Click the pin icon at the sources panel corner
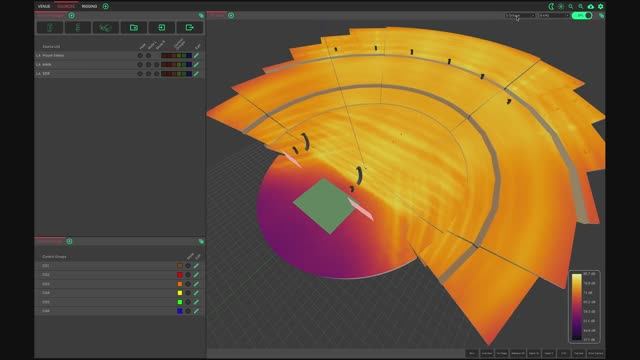Image resolution: width=640 pixels, height=360 pixels. point(201,16)
